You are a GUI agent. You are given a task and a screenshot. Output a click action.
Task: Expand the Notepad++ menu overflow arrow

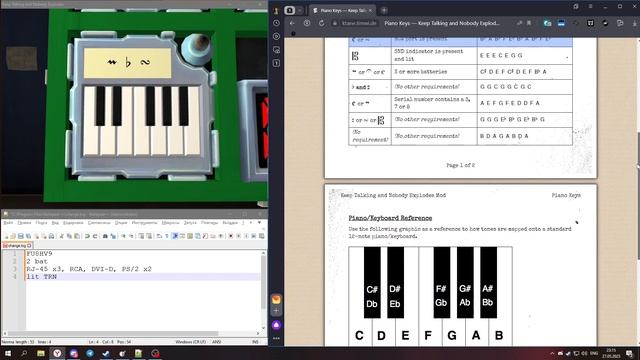[x=260, y=223]
